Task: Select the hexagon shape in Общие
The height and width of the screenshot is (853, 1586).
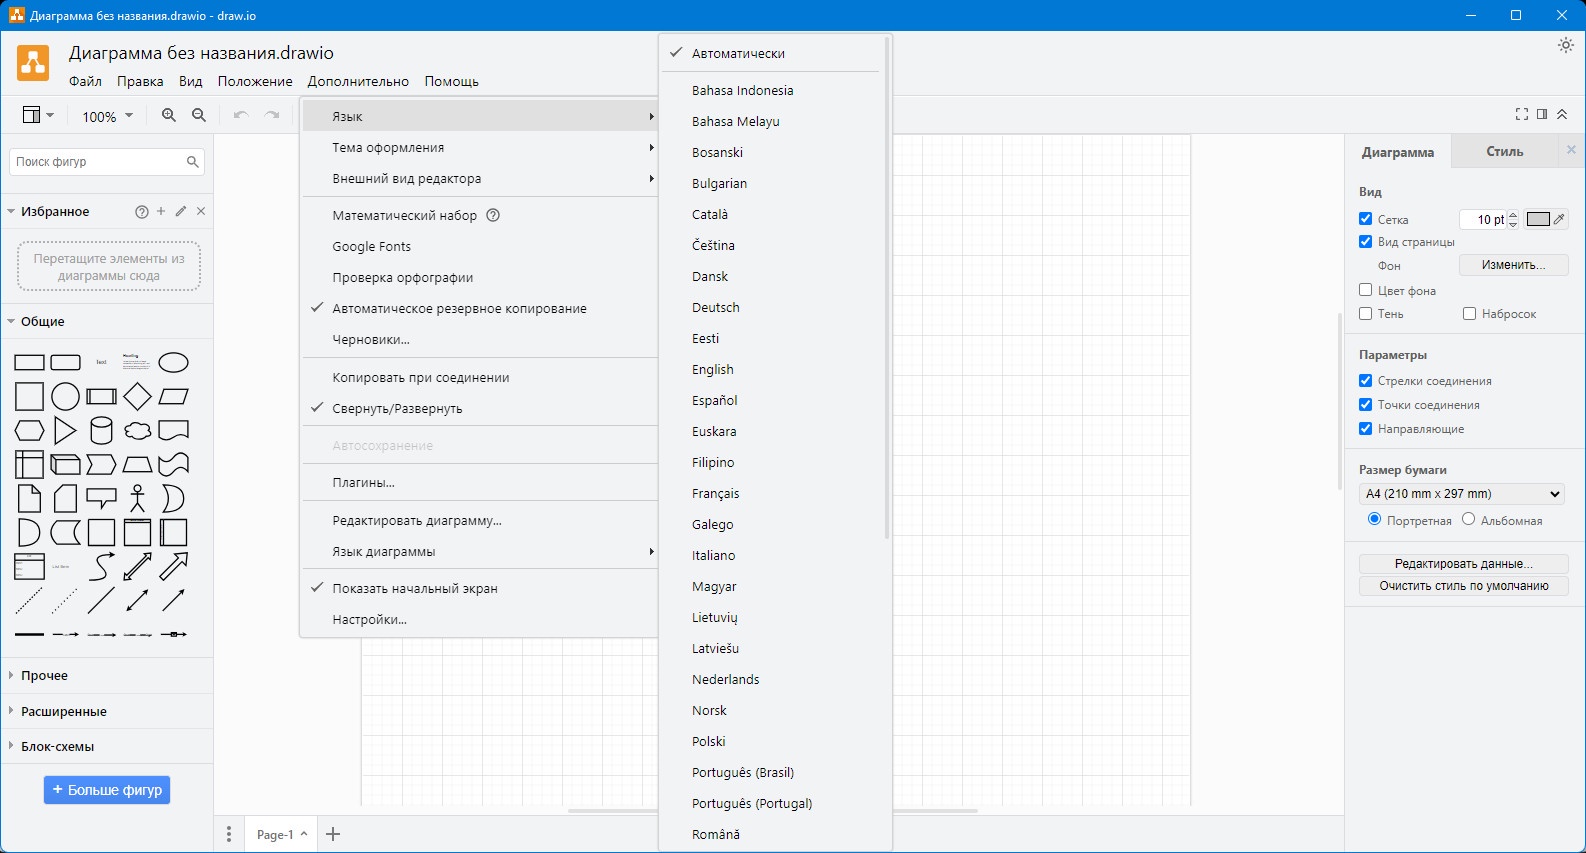Action: click(x=29, y=430)
